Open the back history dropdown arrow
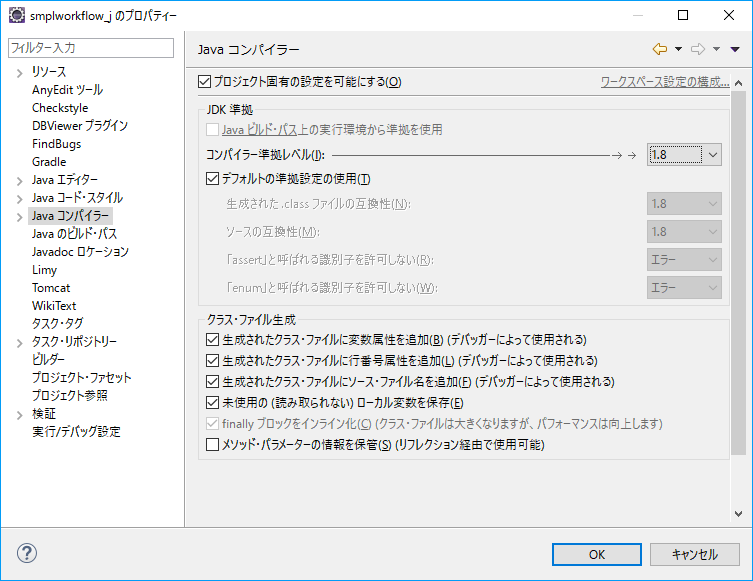Image resolution: width=753 pixels, height=581 pixels. click(x=678, y=49)
